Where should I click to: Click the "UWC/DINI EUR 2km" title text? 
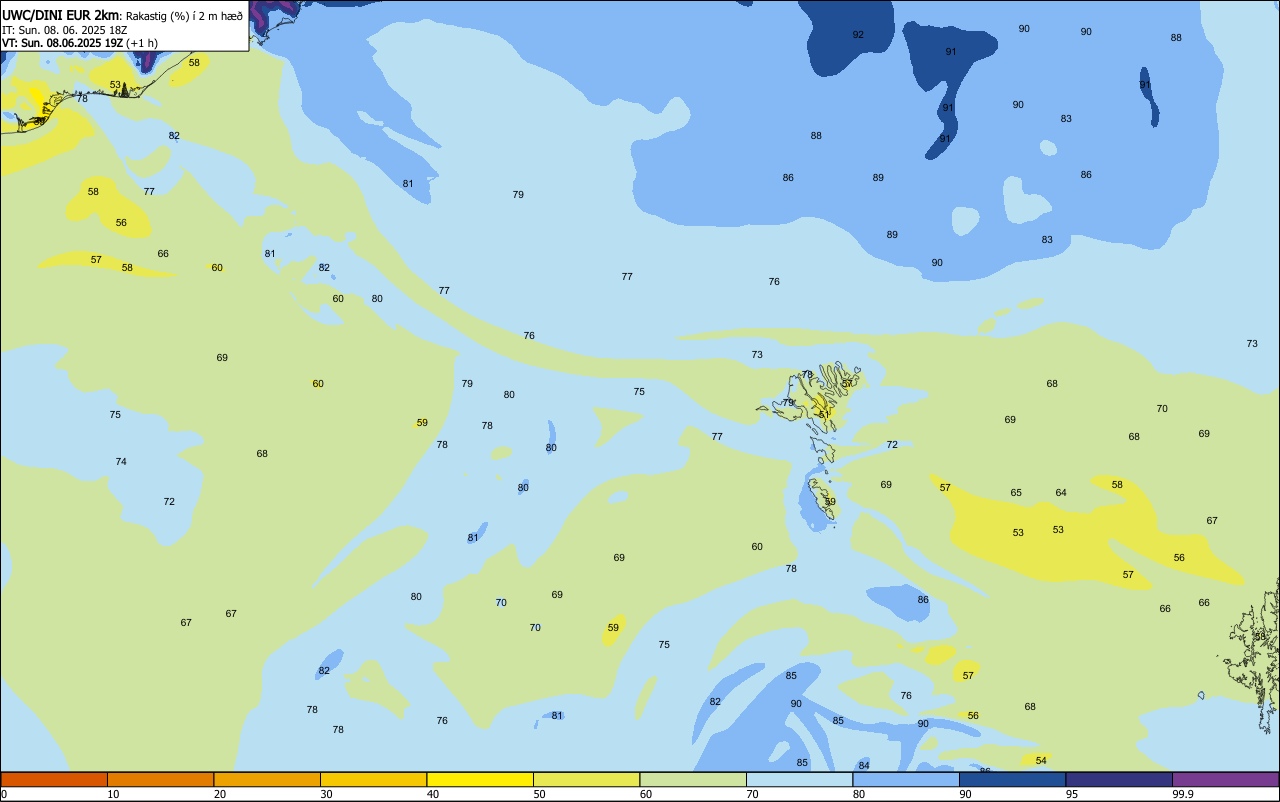click(61, 15)
